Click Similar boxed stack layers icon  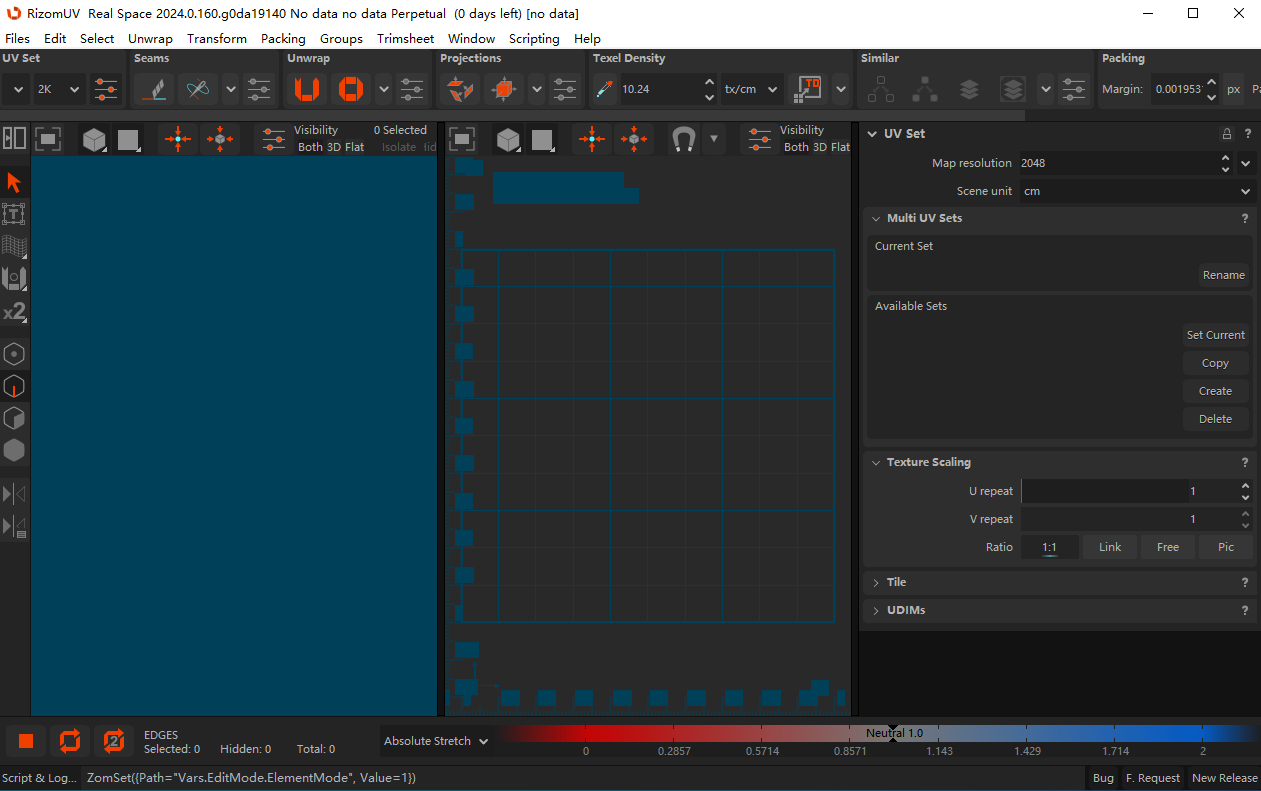(1013, 89)
